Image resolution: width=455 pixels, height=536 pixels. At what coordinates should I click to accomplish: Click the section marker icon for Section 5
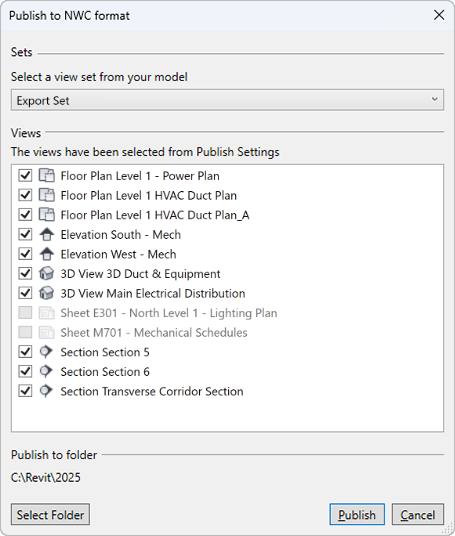point(46,352)
